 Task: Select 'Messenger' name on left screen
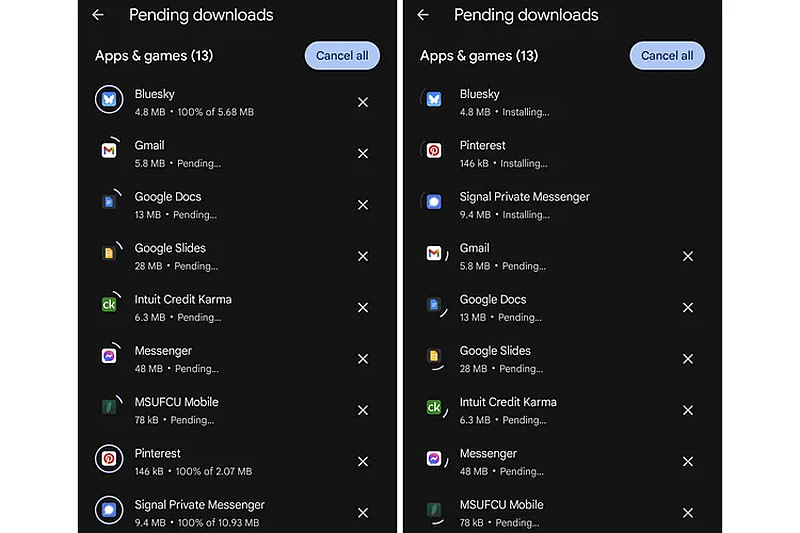[163, 351]
